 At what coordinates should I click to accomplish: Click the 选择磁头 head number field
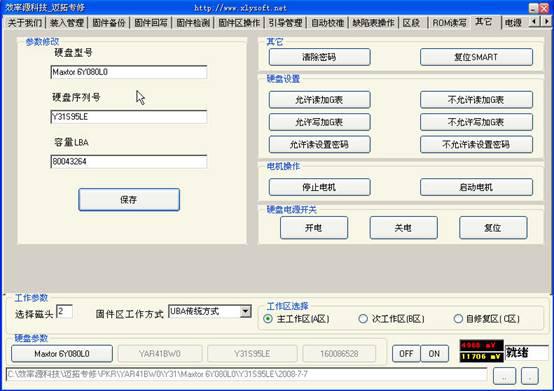[64, 312]
